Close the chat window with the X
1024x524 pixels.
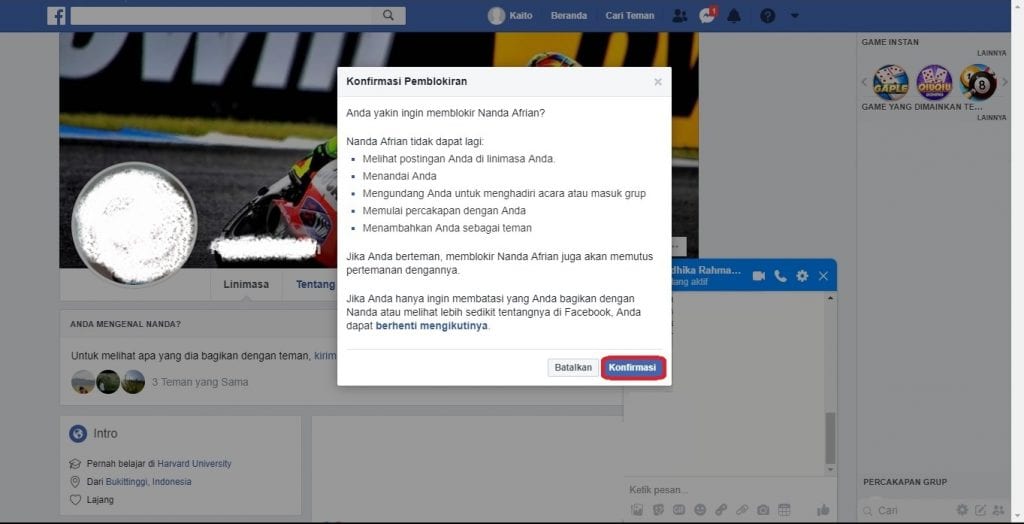[823, 276]
